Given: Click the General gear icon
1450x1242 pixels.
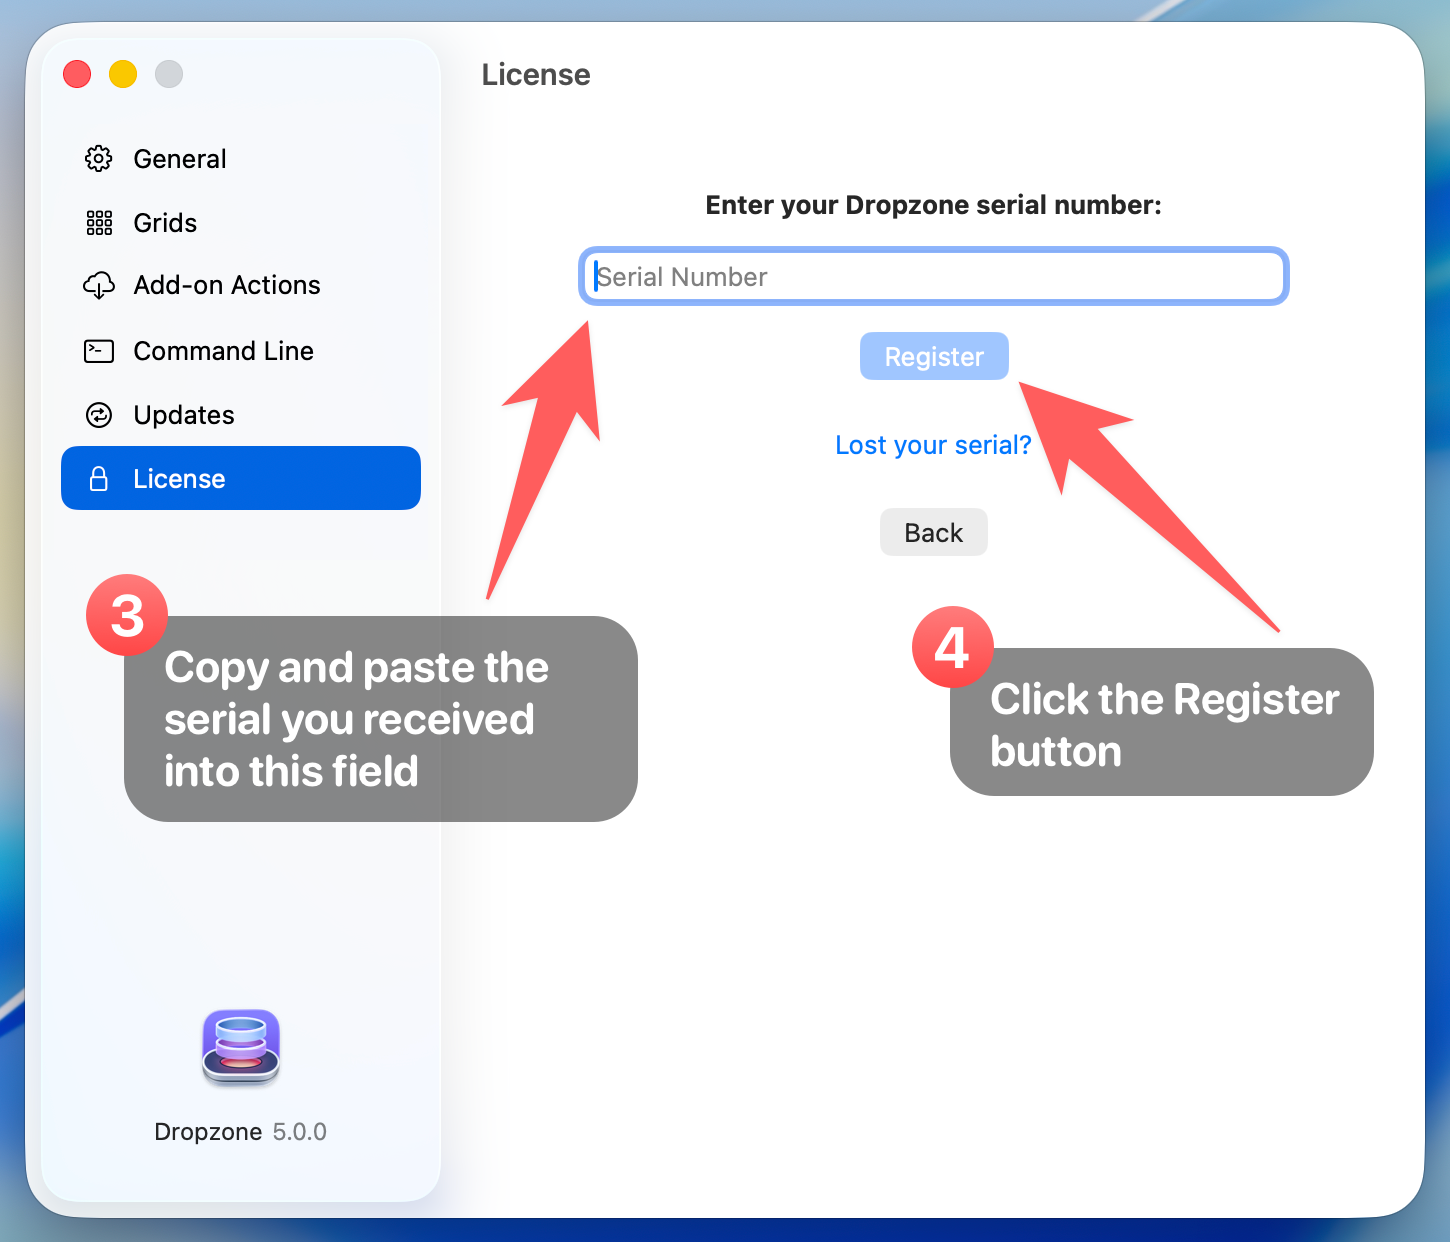Looking at the screenshot, I should pyautogui.click(x=99, y=159).
